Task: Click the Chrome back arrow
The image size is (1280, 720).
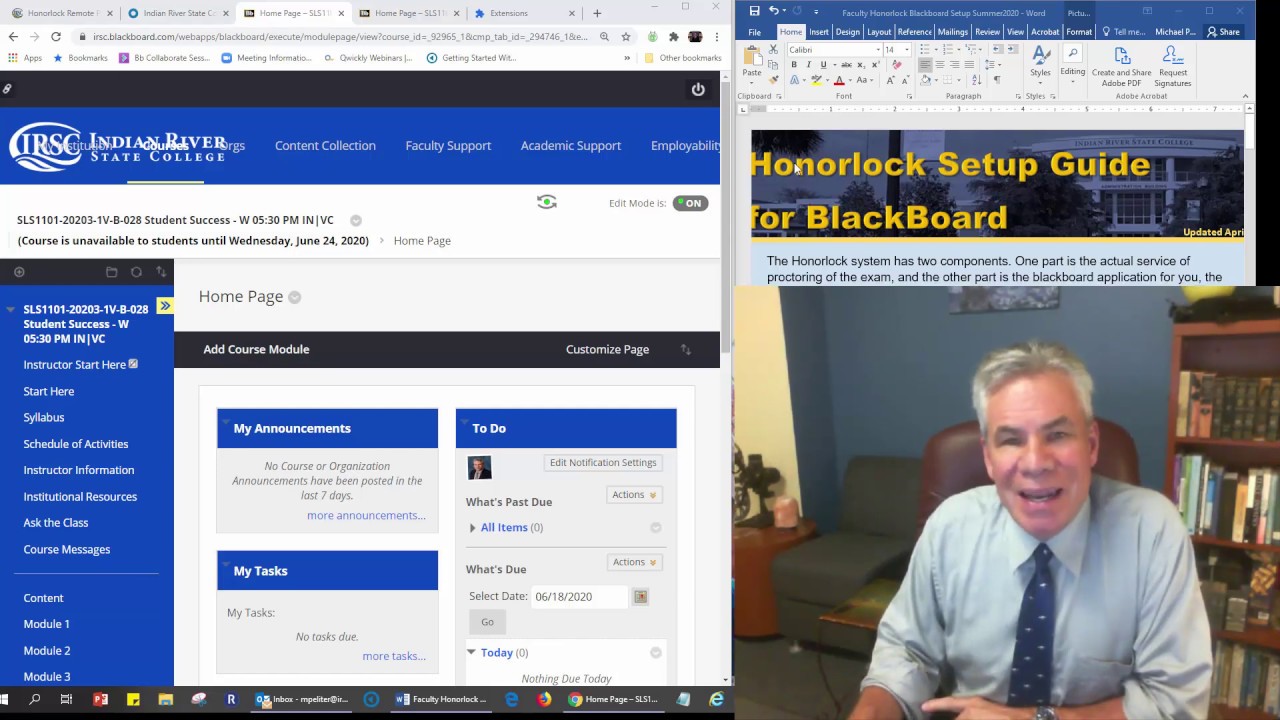Action: click(x=13, y=37)
